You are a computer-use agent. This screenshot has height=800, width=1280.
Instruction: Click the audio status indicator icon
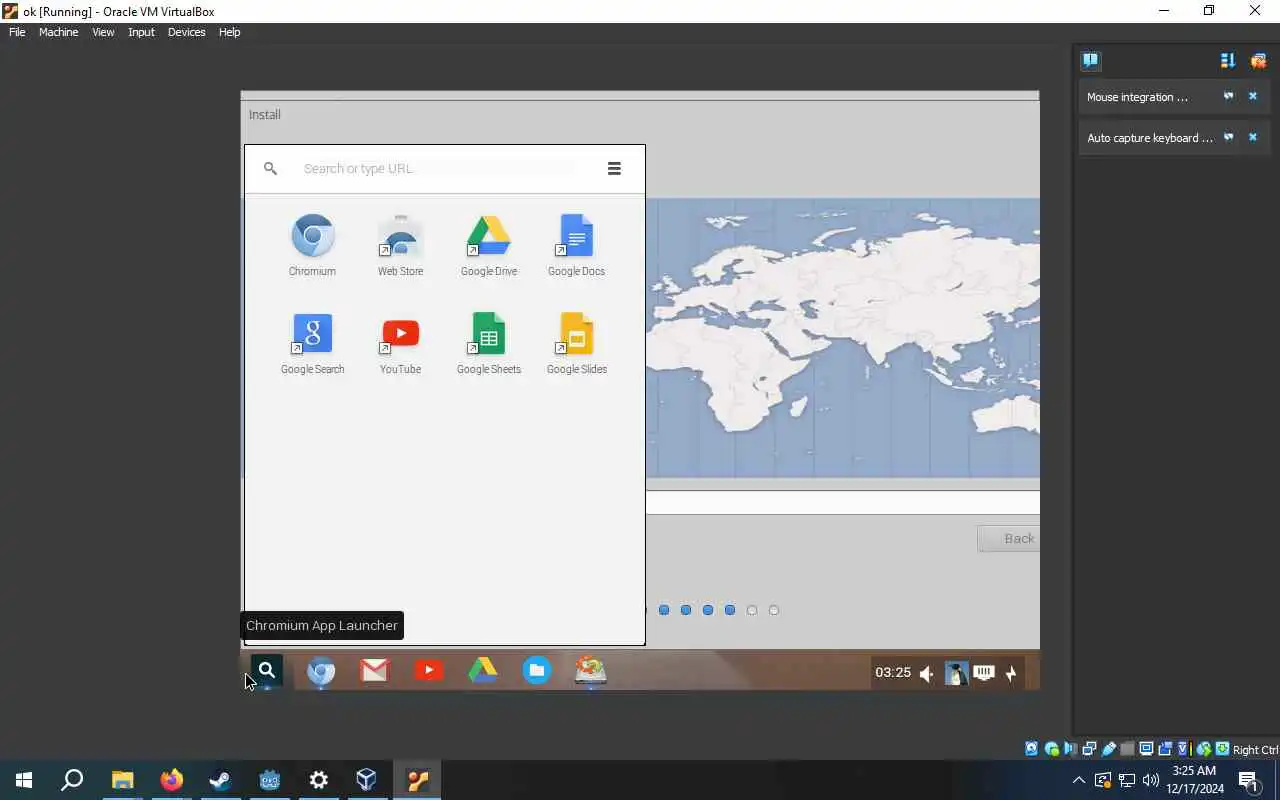point(1070,749)
